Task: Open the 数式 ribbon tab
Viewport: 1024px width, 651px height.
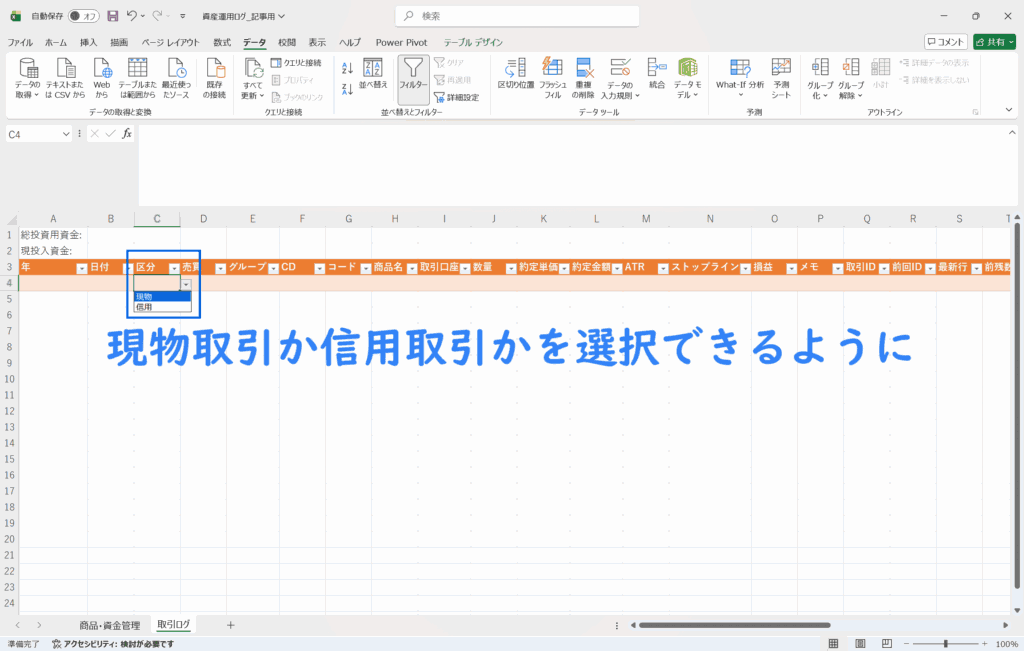Action: (x=222, y=42)
